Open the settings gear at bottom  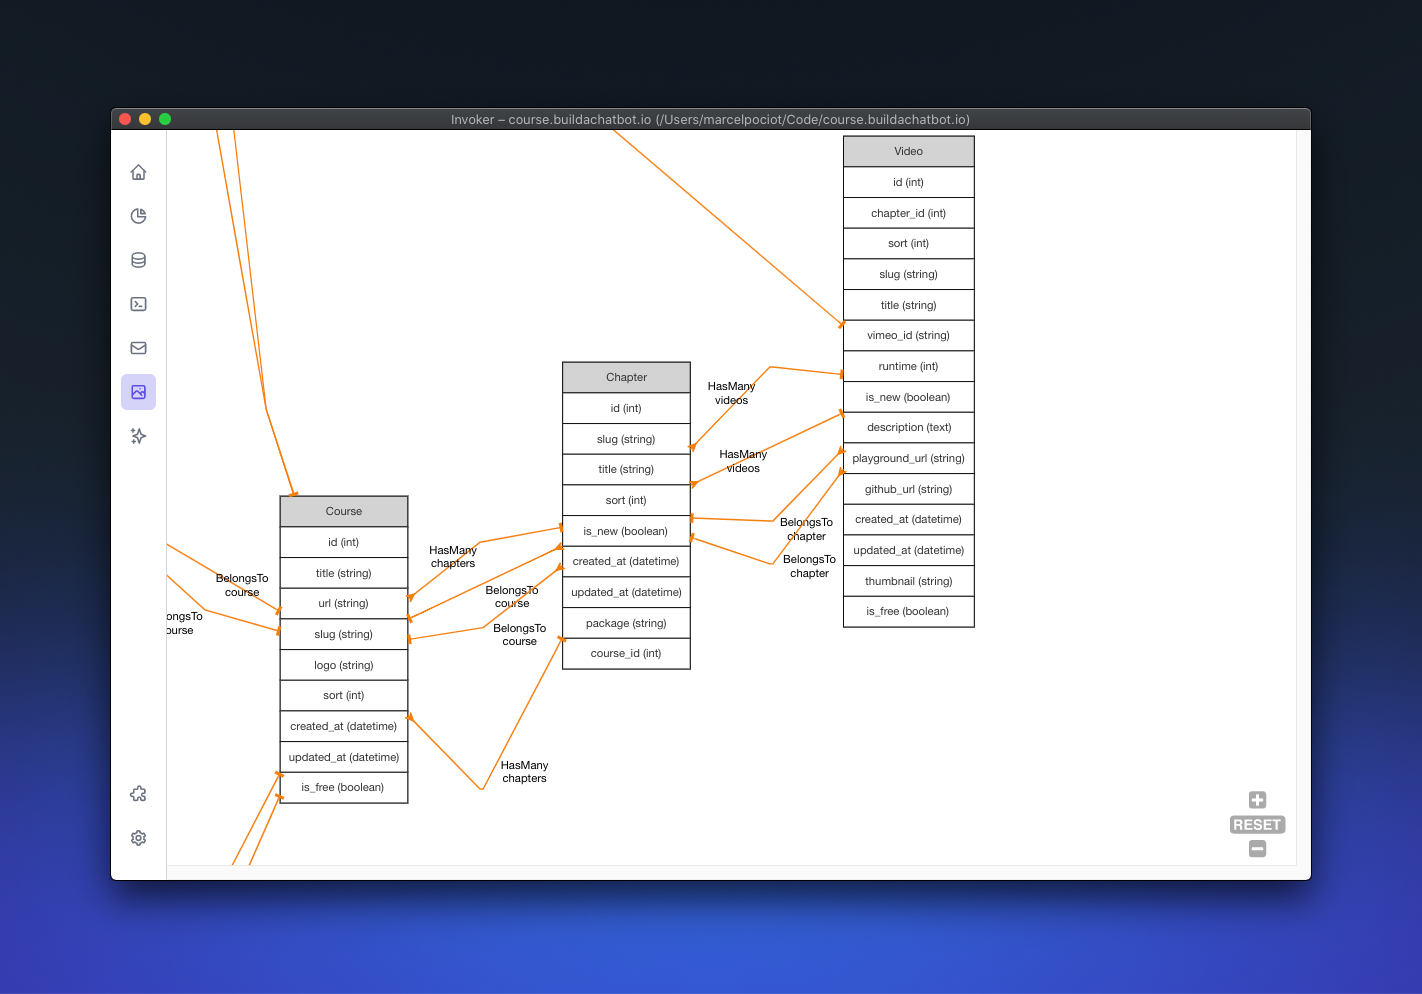138,838
